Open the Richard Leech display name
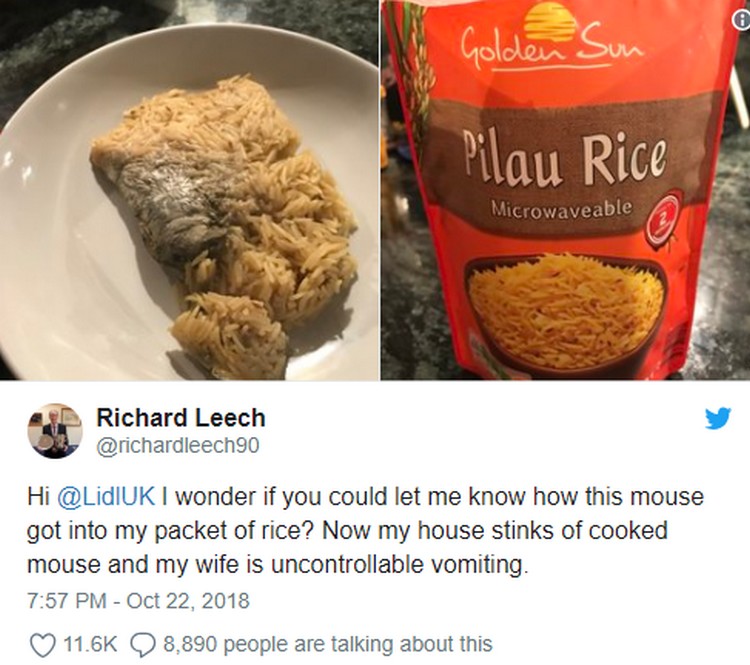The height and width of the screenshot is (665, 750). click(x=181, y=418)
